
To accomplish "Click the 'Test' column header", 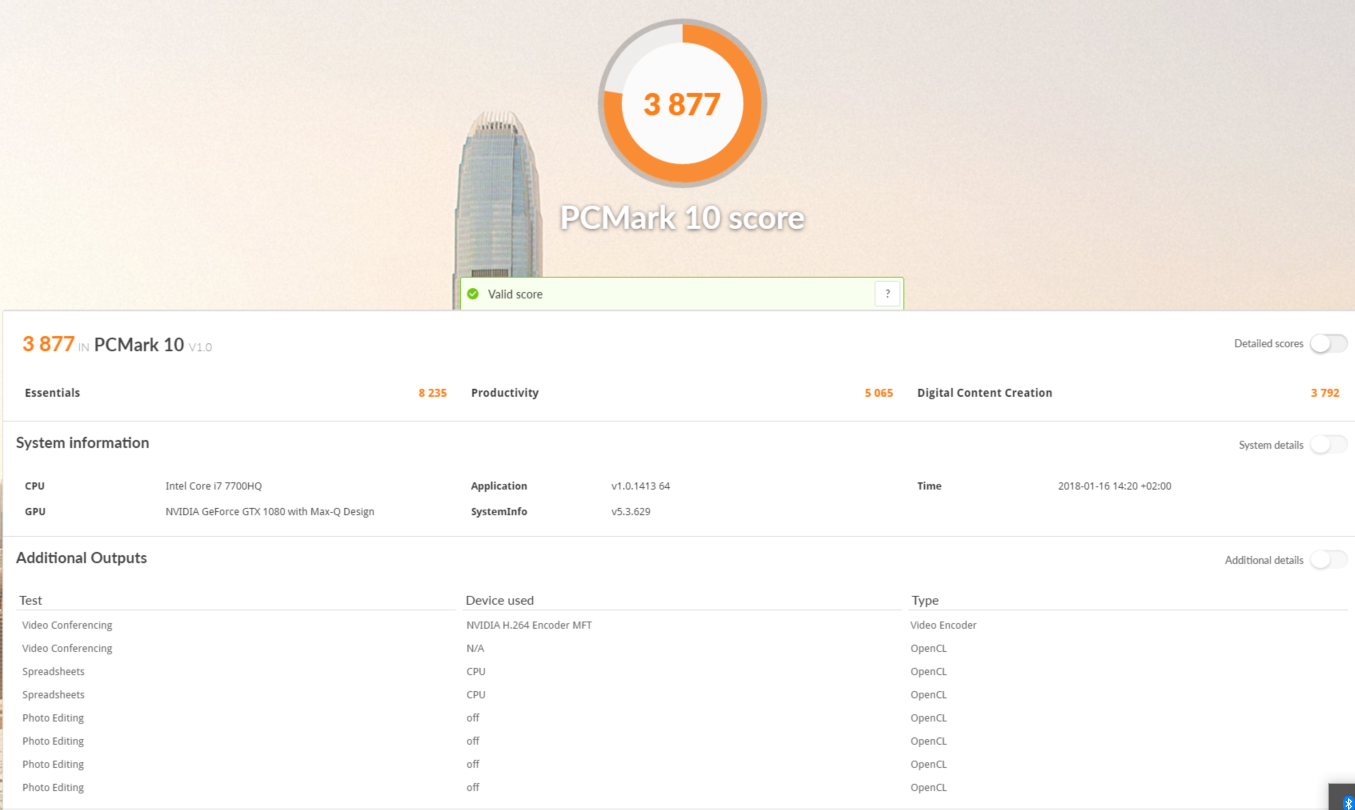I will pos(31,601).
